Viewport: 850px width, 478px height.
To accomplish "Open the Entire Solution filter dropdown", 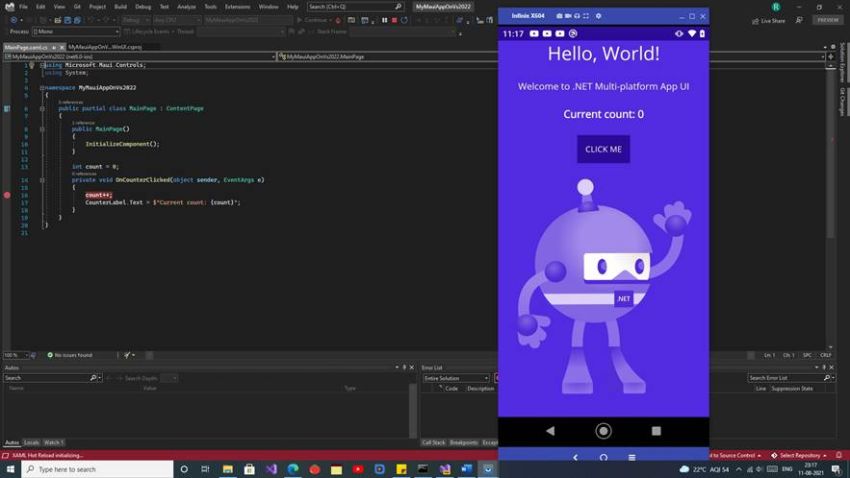I will coord(456,378).
